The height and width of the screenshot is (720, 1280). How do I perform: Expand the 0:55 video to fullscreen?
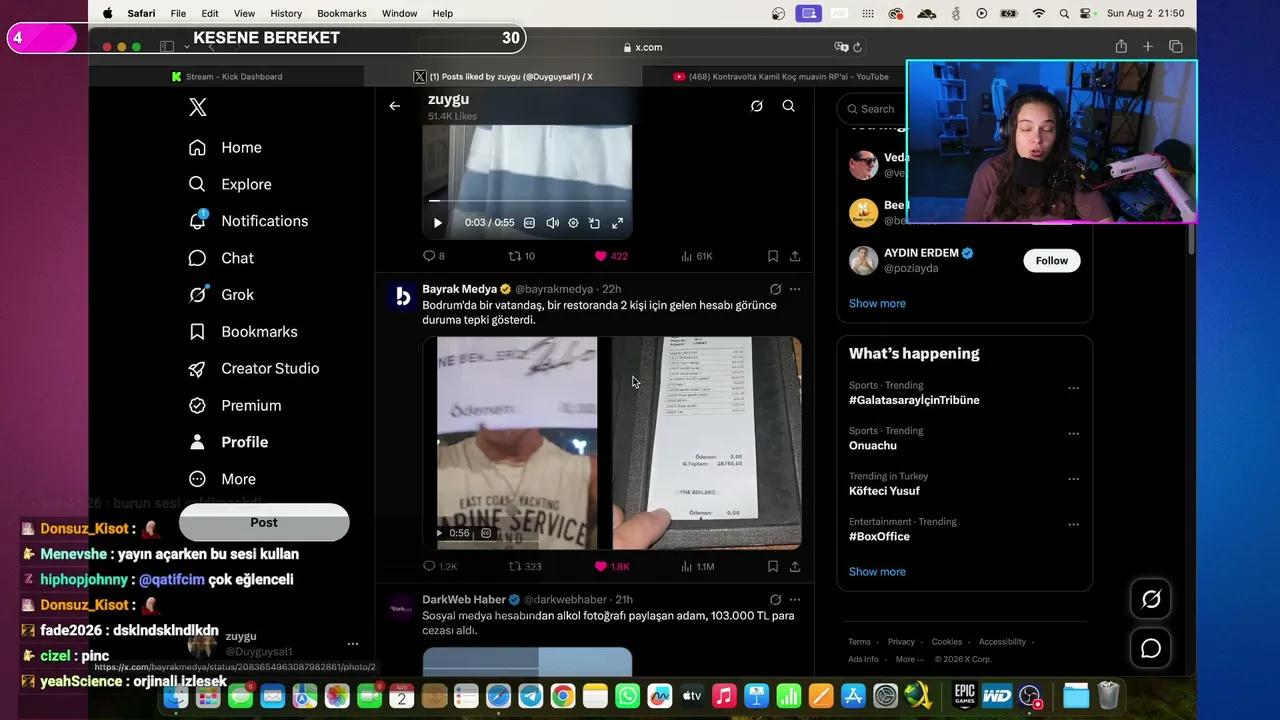click(x=617, y=223)
